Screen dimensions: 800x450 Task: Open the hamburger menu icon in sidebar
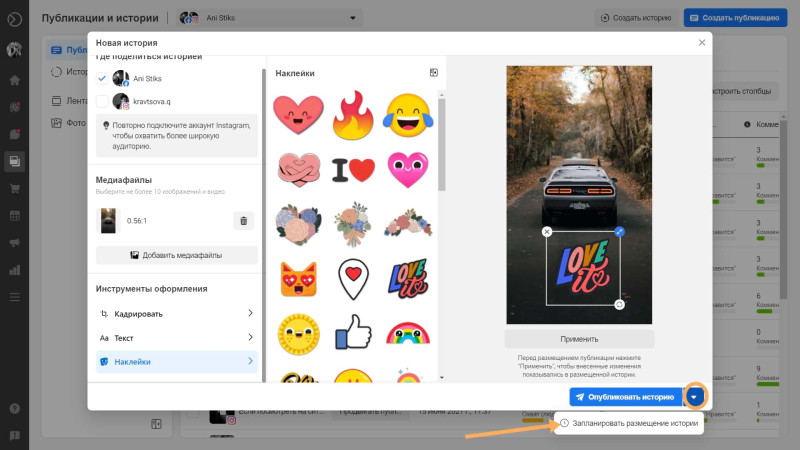click(15, 297)
